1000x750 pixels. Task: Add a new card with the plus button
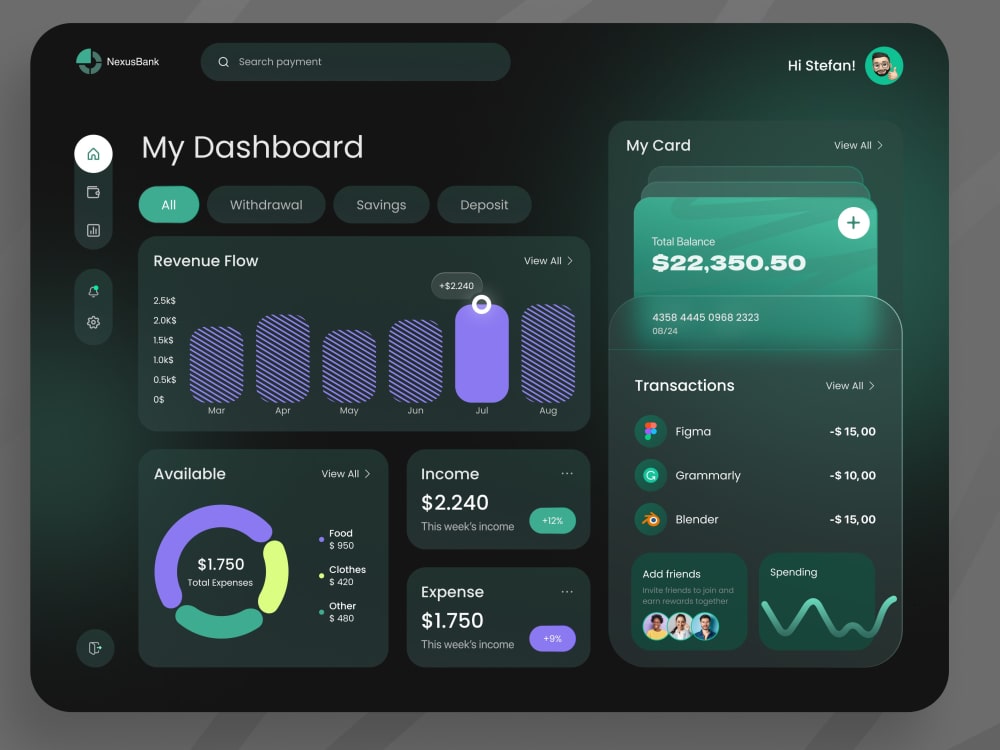pos(853,222)
